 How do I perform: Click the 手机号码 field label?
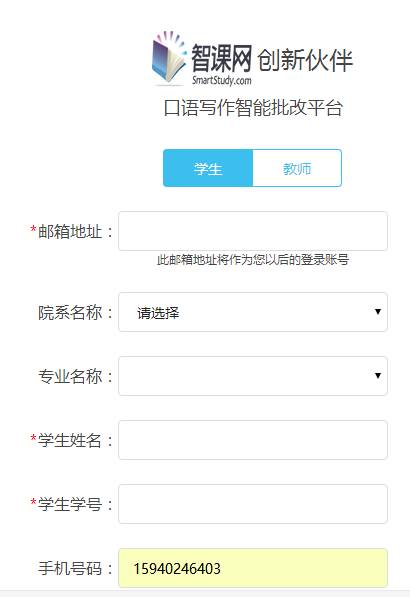coord(75,568)
